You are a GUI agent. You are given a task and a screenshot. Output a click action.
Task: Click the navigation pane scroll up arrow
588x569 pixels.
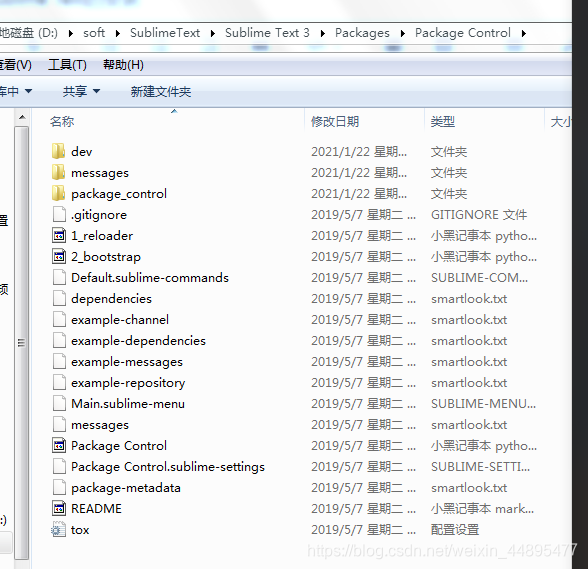(22, 117)
